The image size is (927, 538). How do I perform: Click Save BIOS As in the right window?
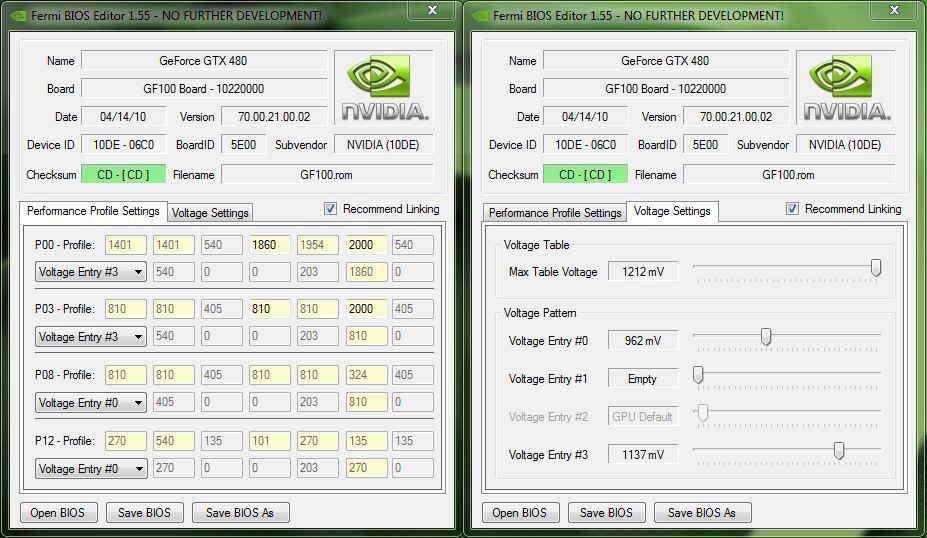[702, 513]
